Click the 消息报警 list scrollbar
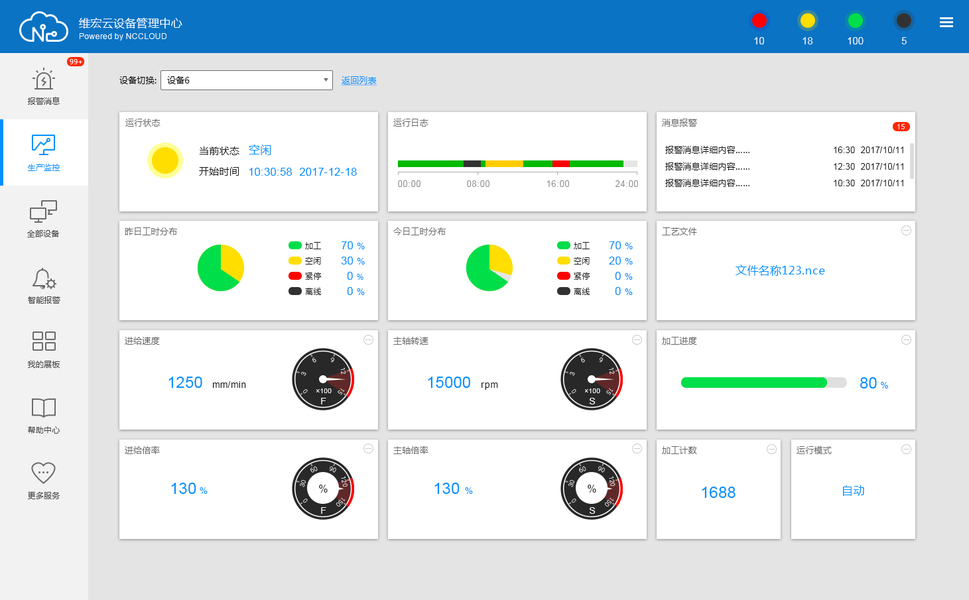Screen dimensions: 969x600 (912, 161)
